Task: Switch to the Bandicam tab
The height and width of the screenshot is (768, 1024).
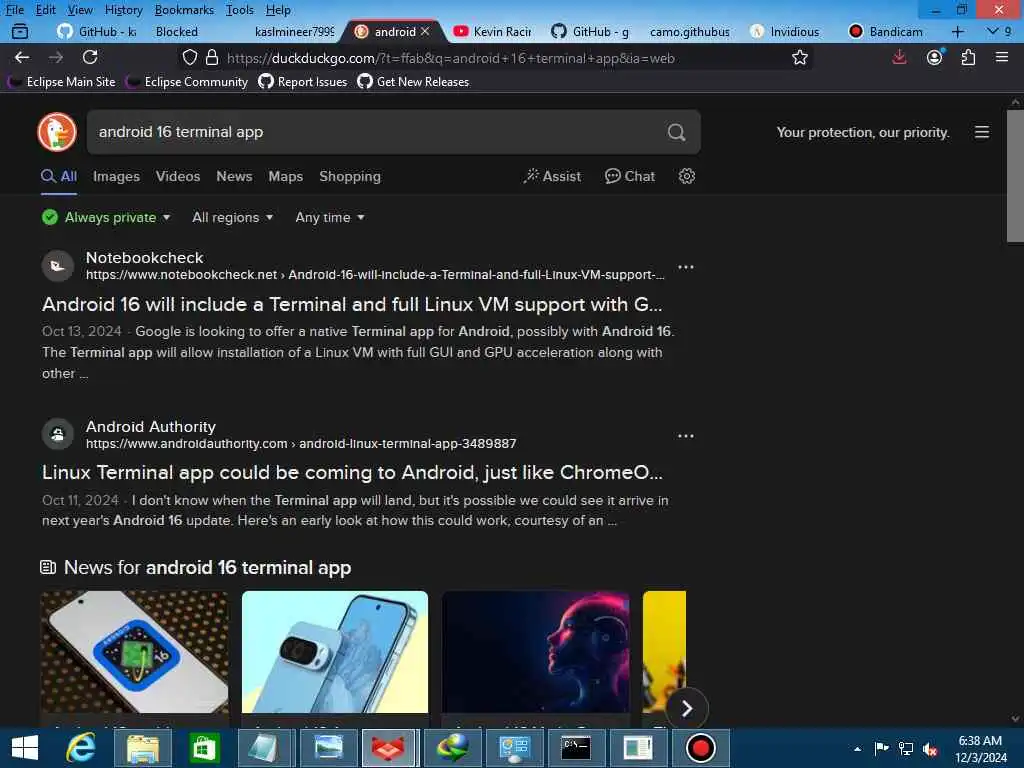Action: tap(886, 31)
